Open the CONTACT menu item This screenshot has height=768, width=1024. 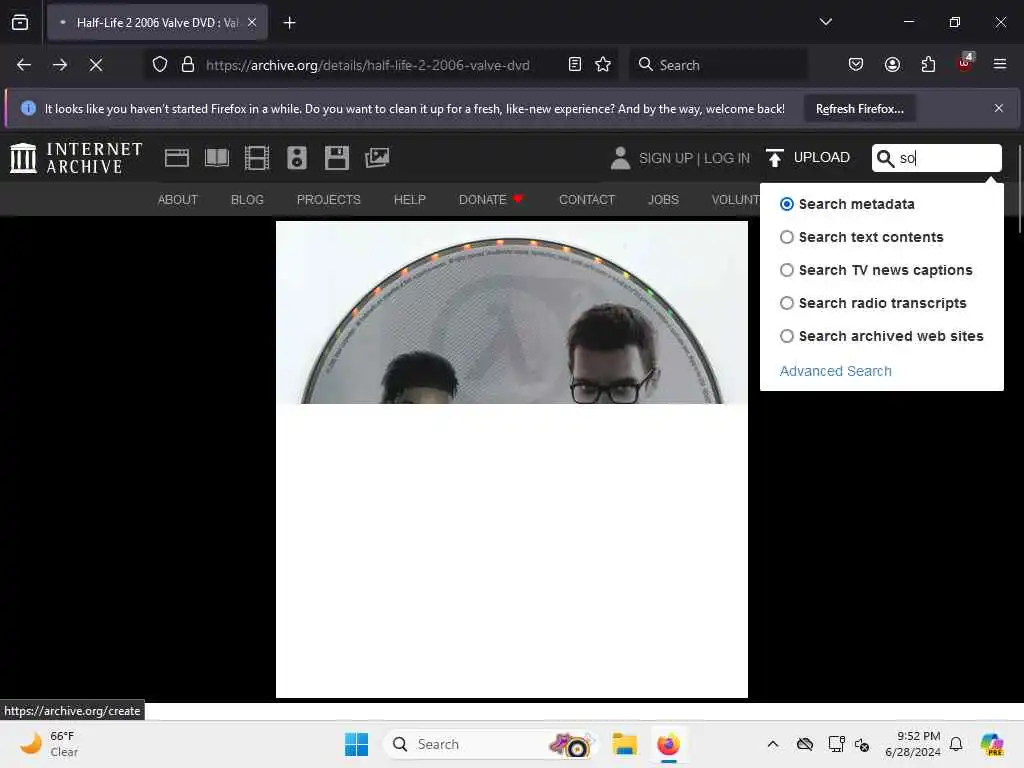[586, 200]
